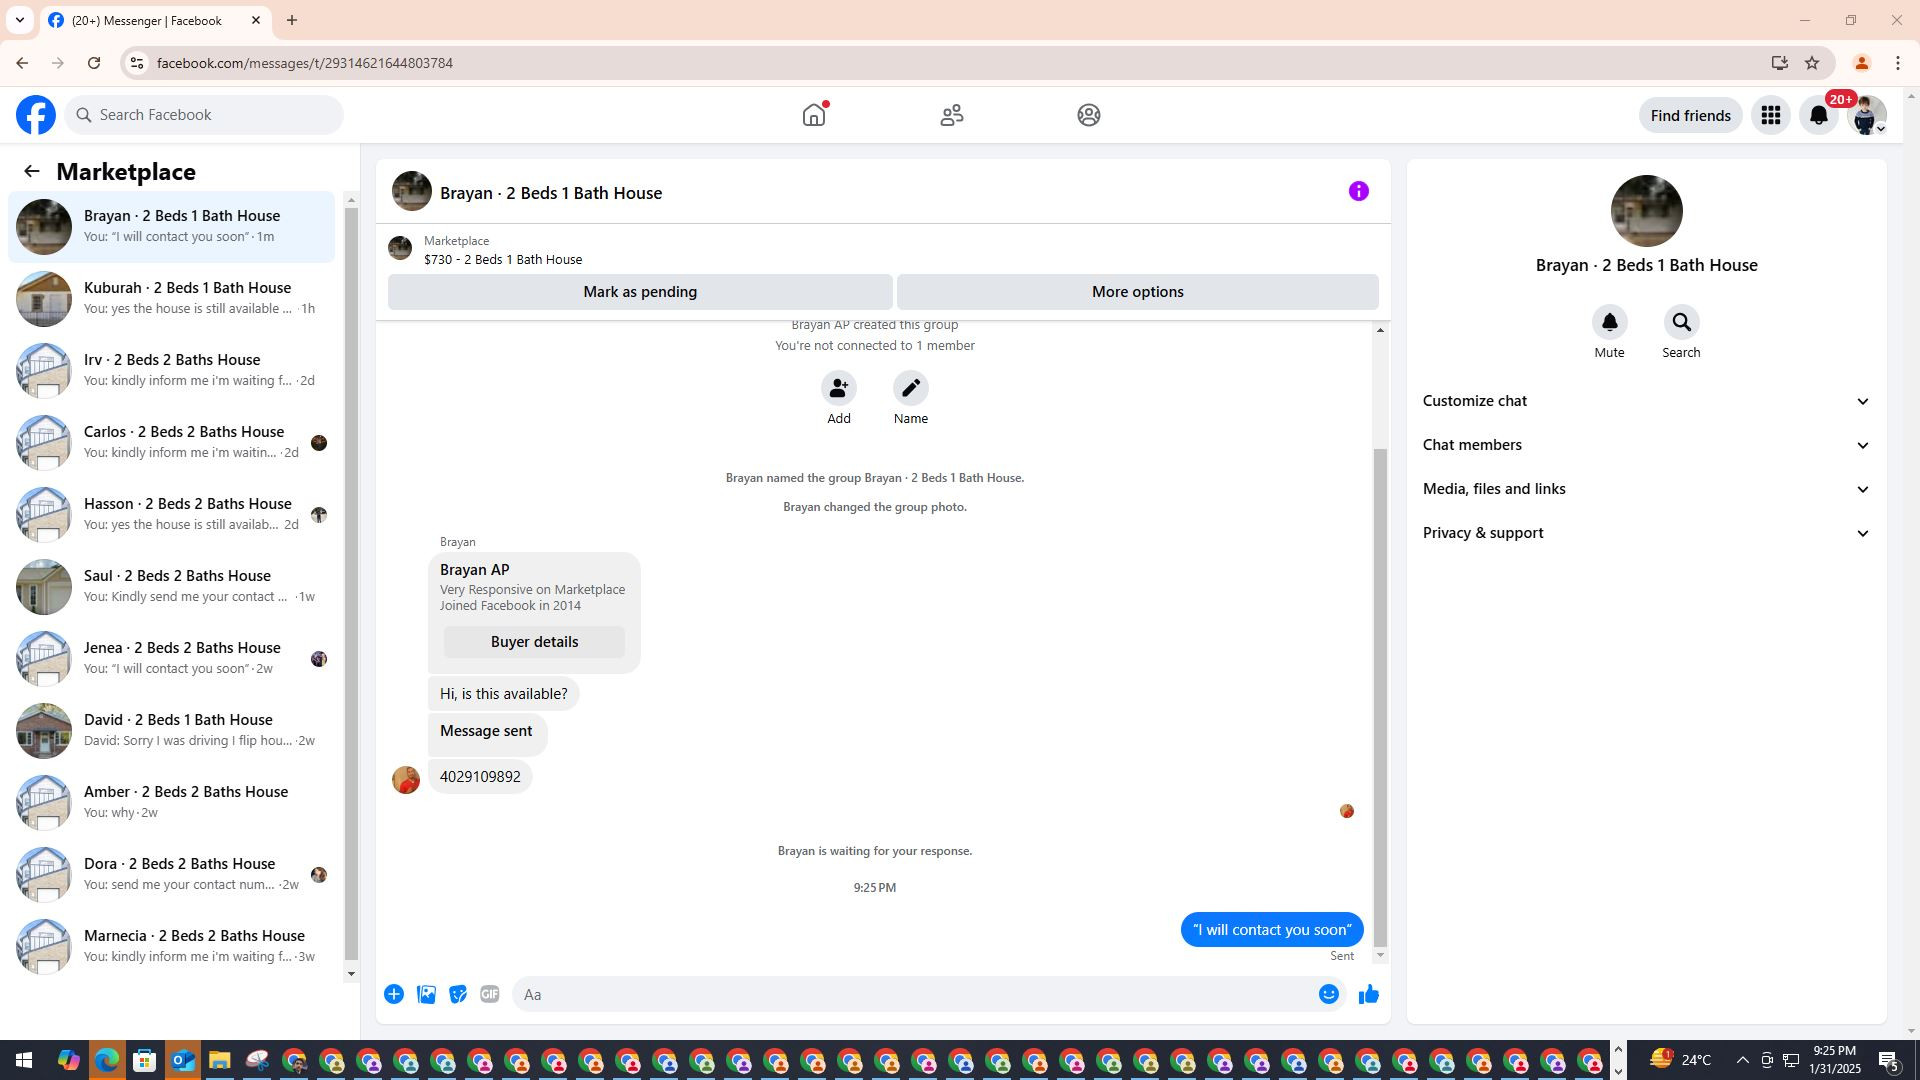Open David 2 Beds 1 Bath House chat
The height and width of the screenshot is (1080, 1920).
coord(172,731)
